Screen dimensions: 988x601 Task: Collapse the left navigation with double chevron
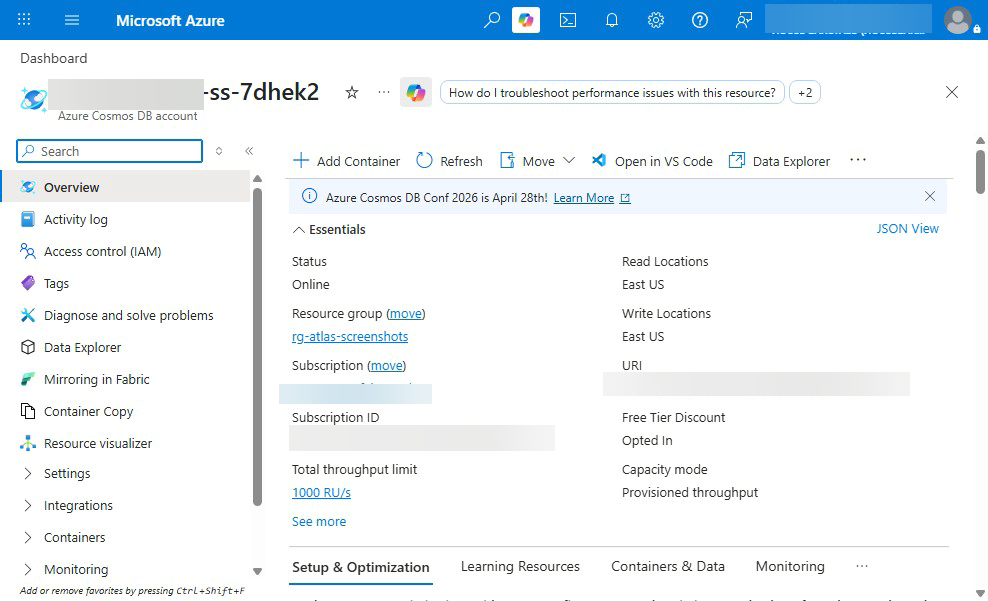[x=249, y=151]
